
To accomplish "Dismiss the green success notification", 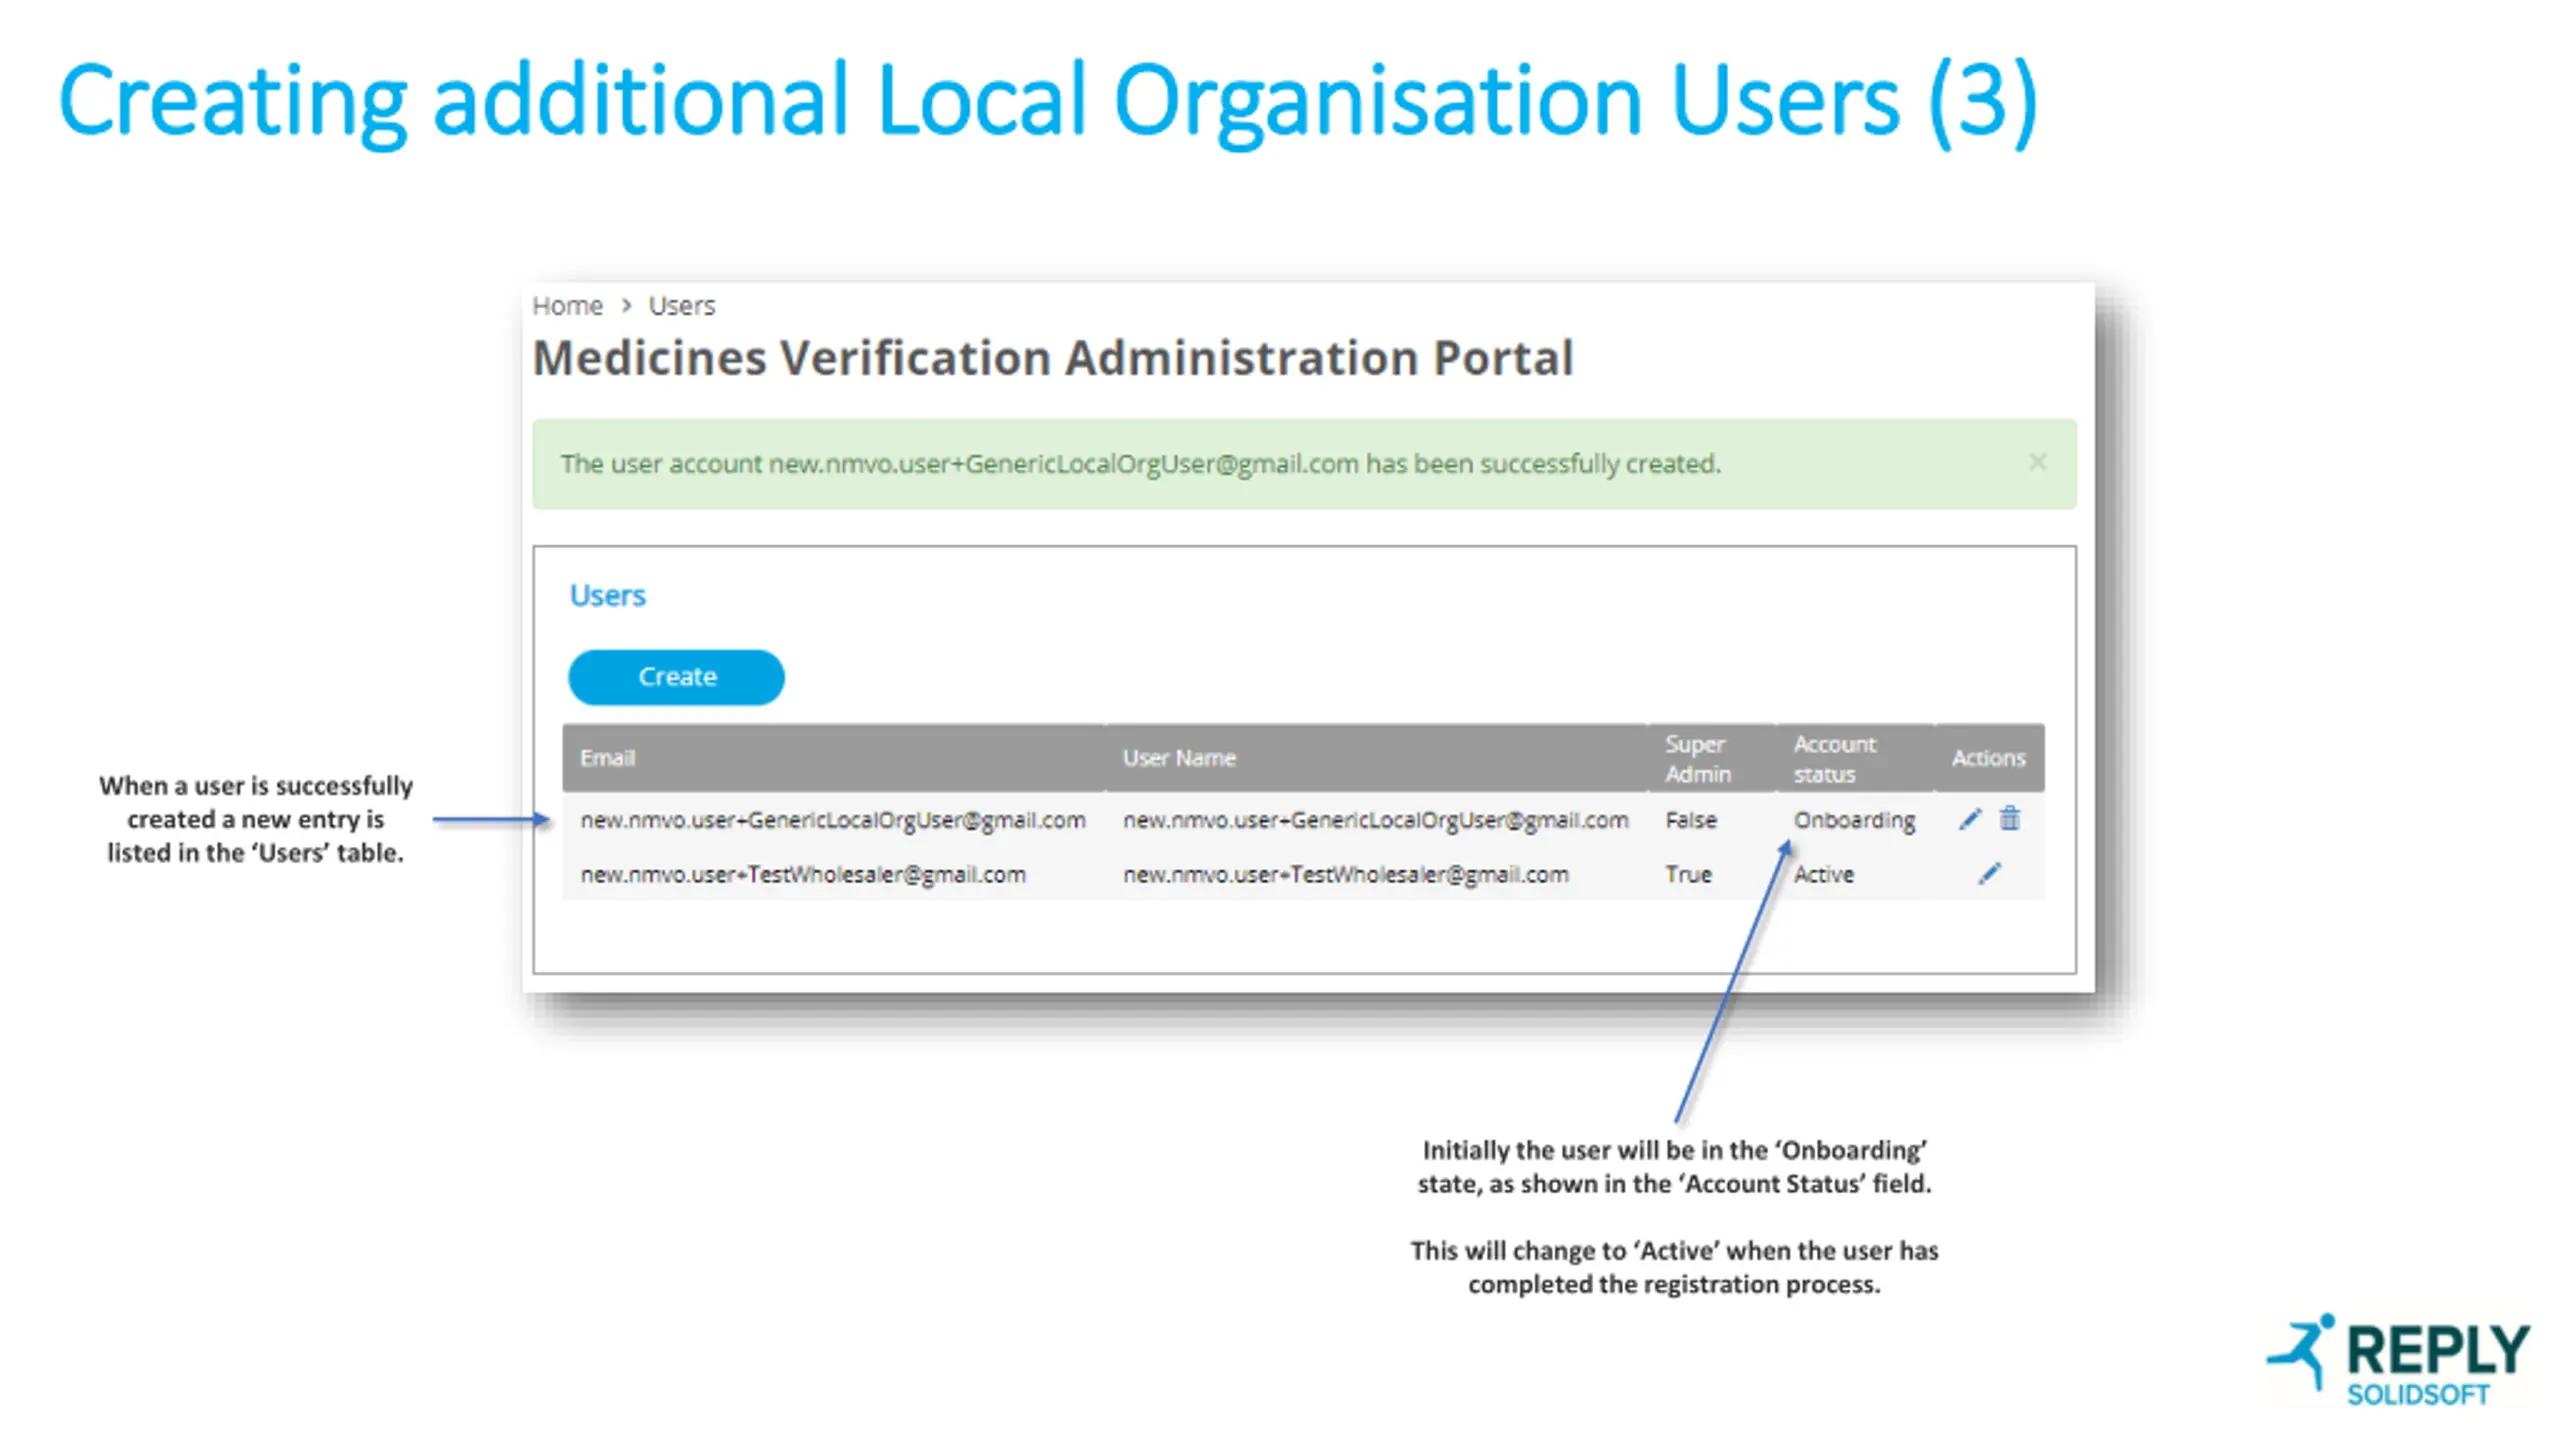I will coord(2037,462).
